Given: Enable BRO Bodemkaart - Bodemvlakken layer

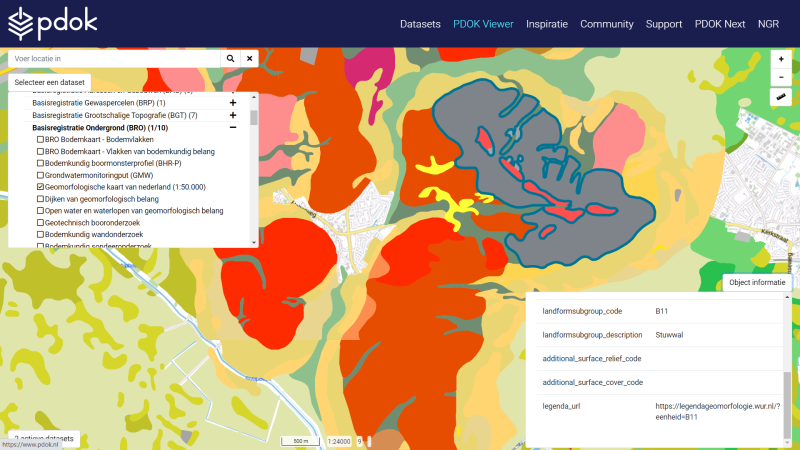Looking at the screenshot, I should pyautogui.click(x=40, y=139).
